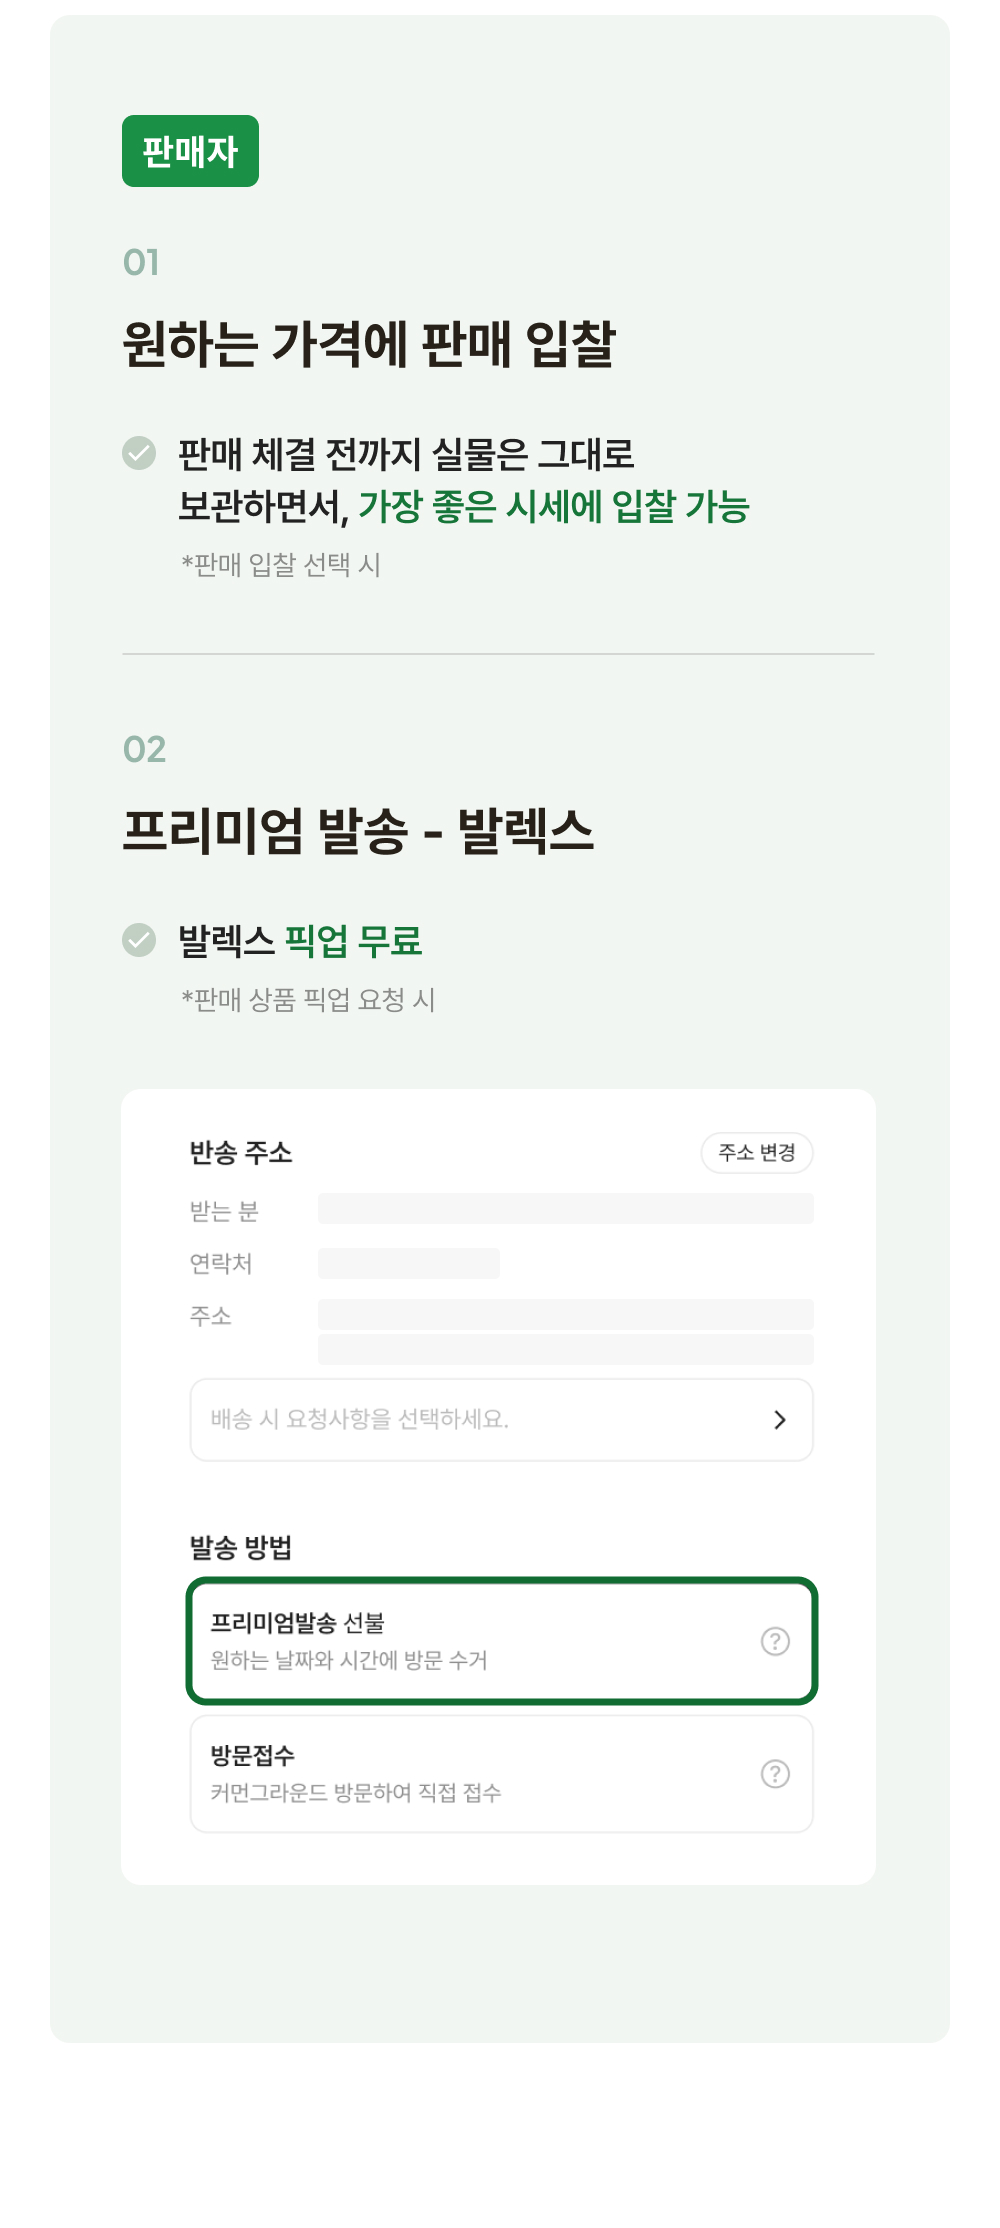1000x2228 pixels.
Task: Click chevron arrow in 배송 요청사항 box
Action: pos(780,1420)
